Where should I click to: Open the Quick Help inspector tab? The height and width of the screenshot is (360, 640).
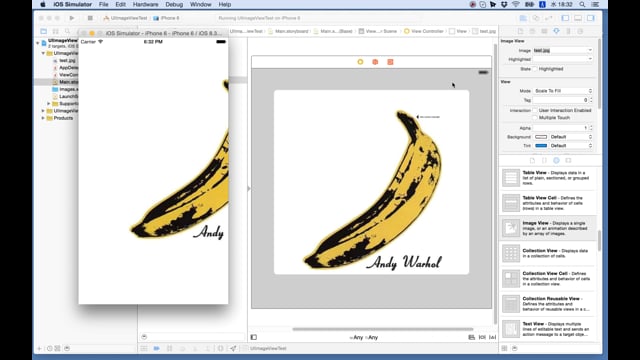point(532,31)
